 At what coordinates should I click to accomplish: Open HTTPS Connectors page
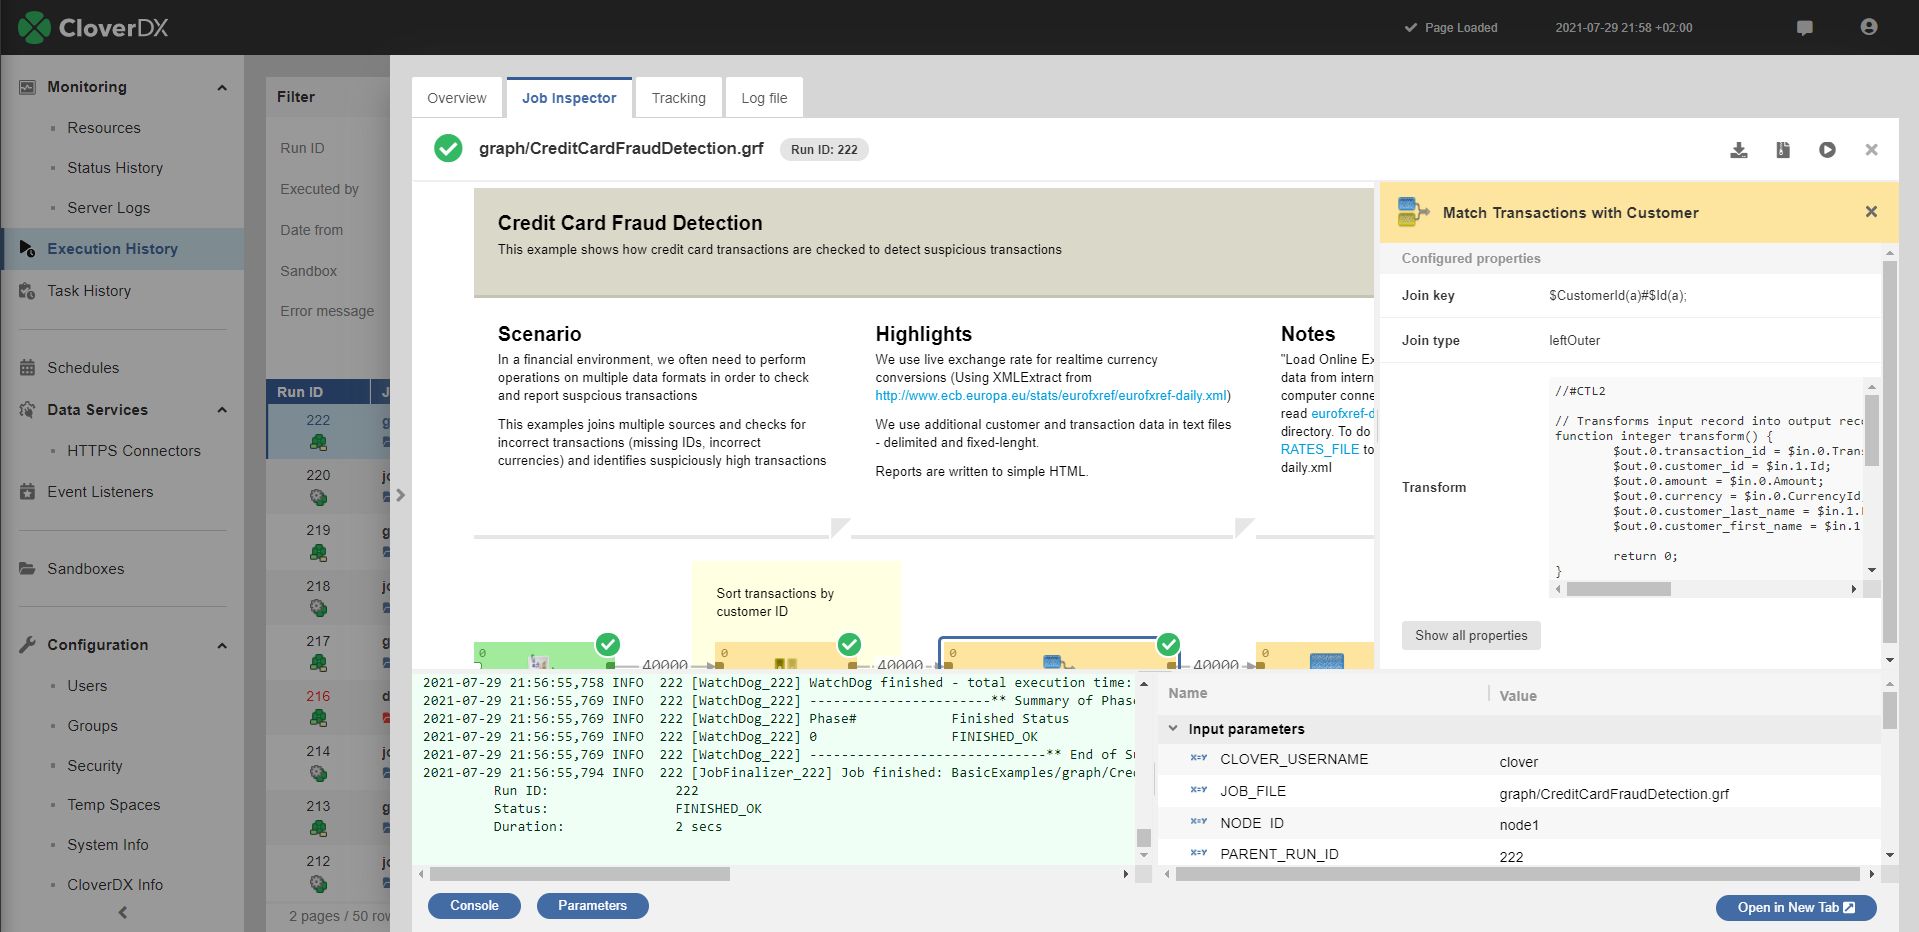point(134,451)
